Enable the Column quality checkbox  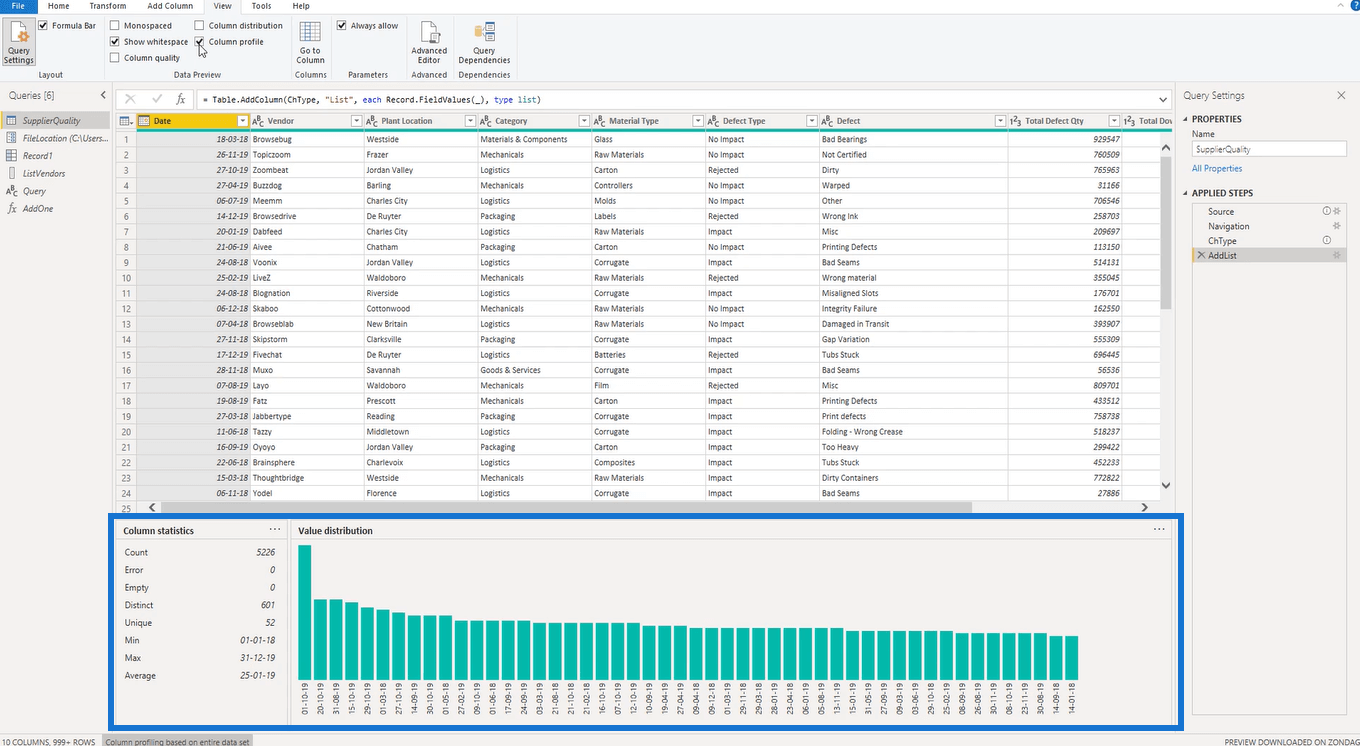115,58
